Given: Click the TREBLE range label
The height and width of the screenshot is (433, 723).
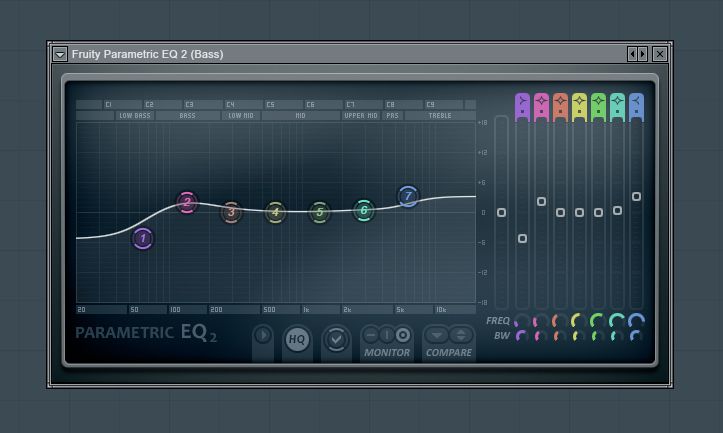Looking at the screenshot, I should [440, 116].
